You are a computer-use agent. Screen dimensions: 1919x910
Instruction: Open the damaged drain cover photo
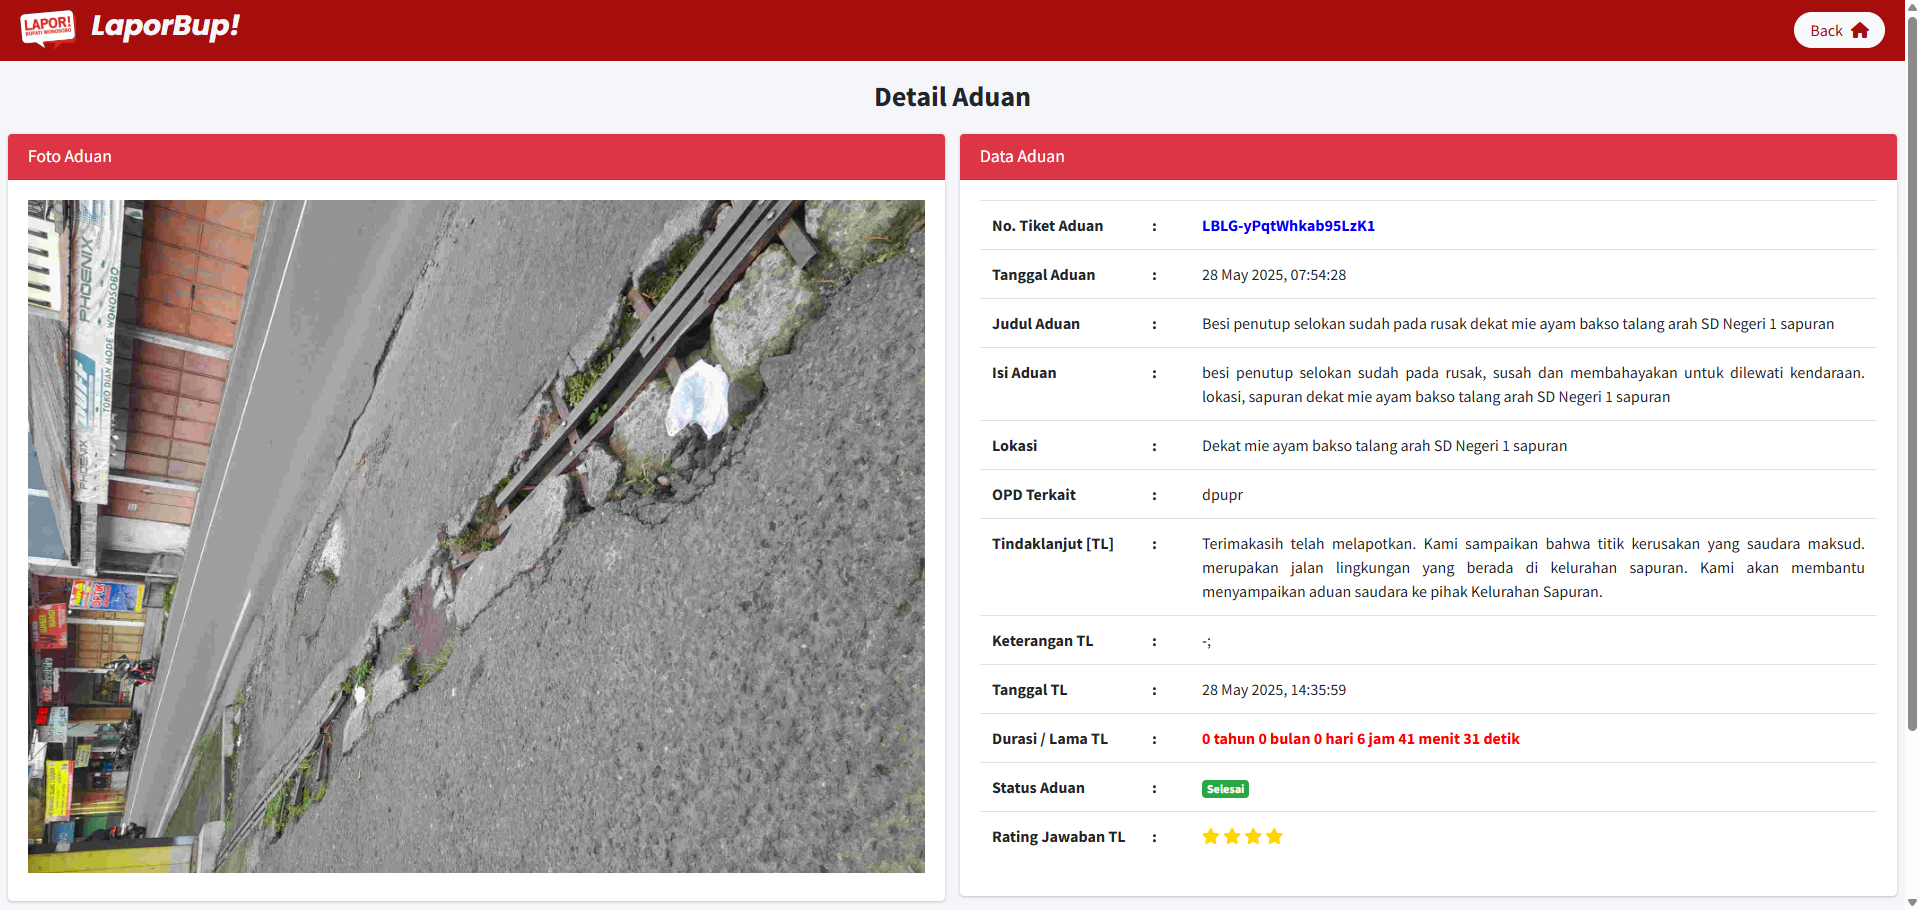476,536
